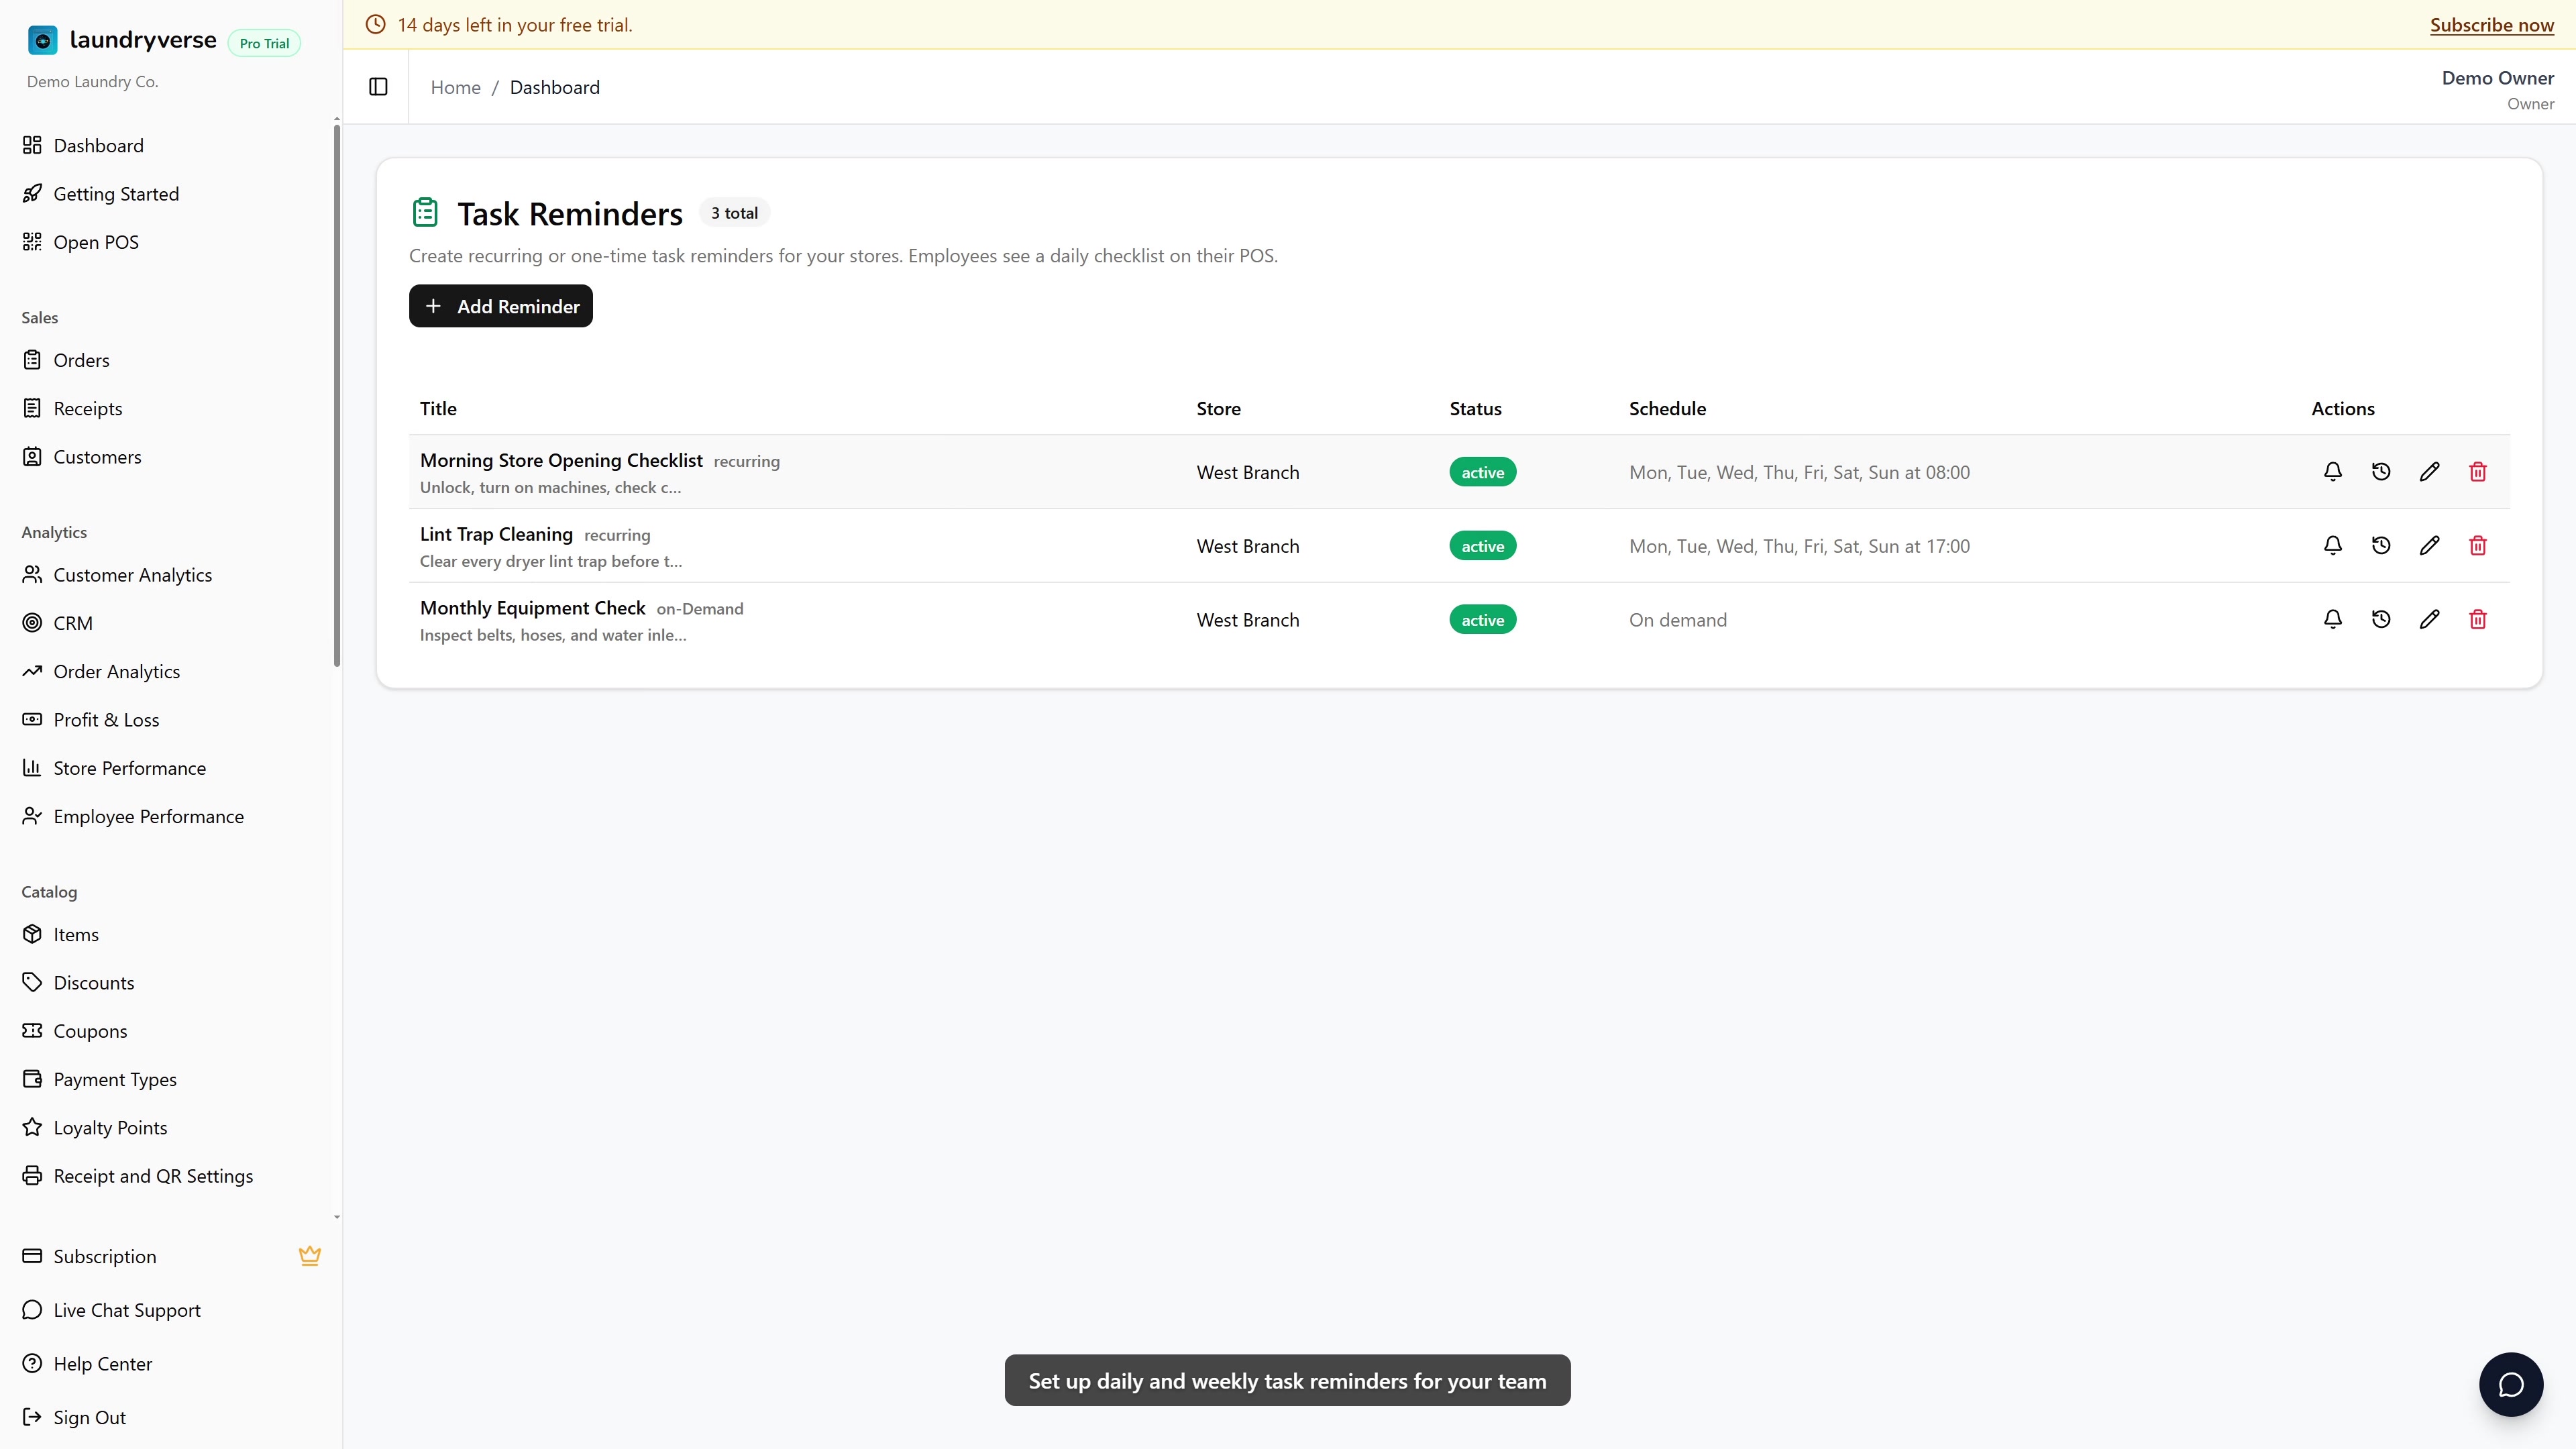2576x1449 pixels.
Task: Click the Dashboard breadcrumb
Action: 555,87
